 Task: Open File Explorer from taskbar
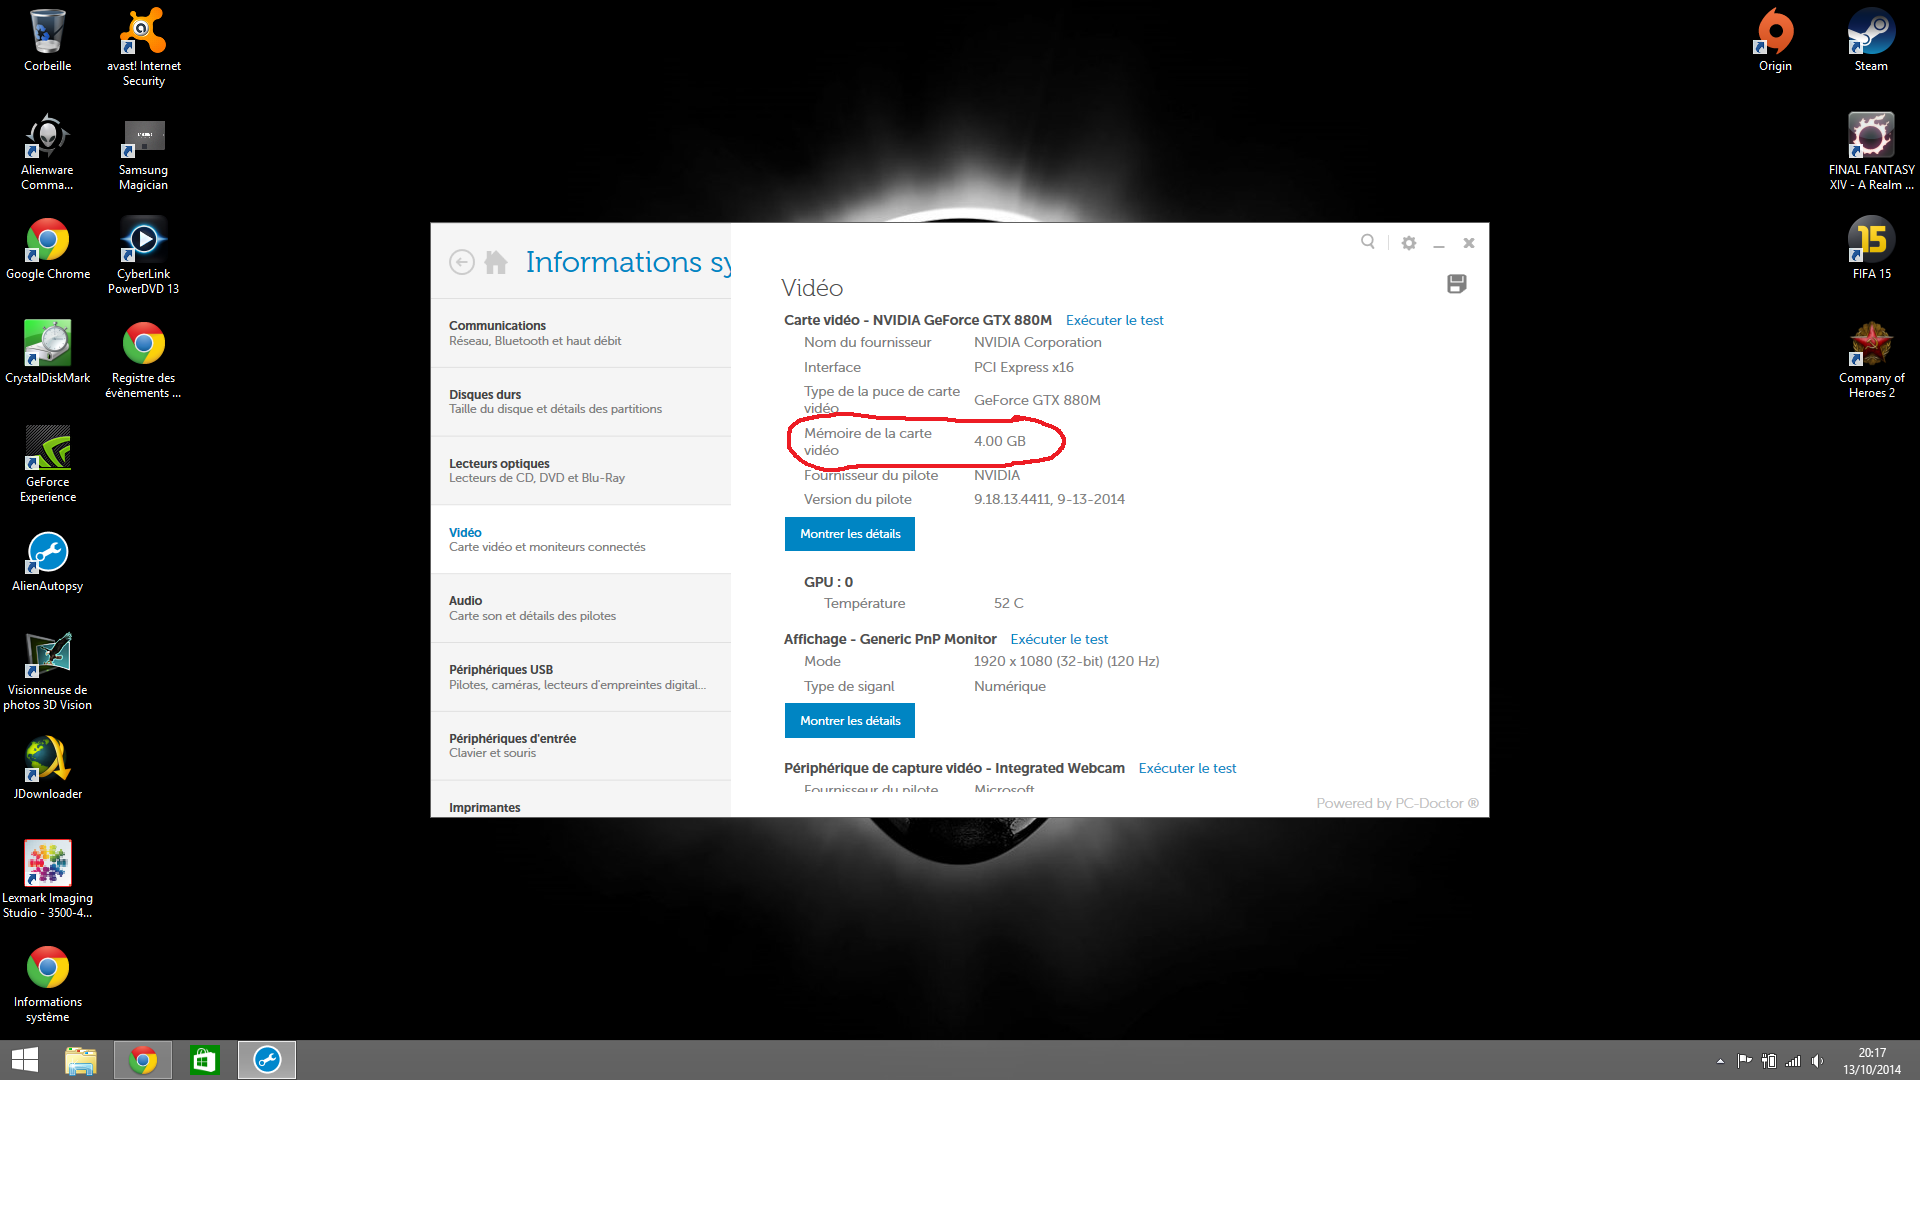pos(81,1060)
